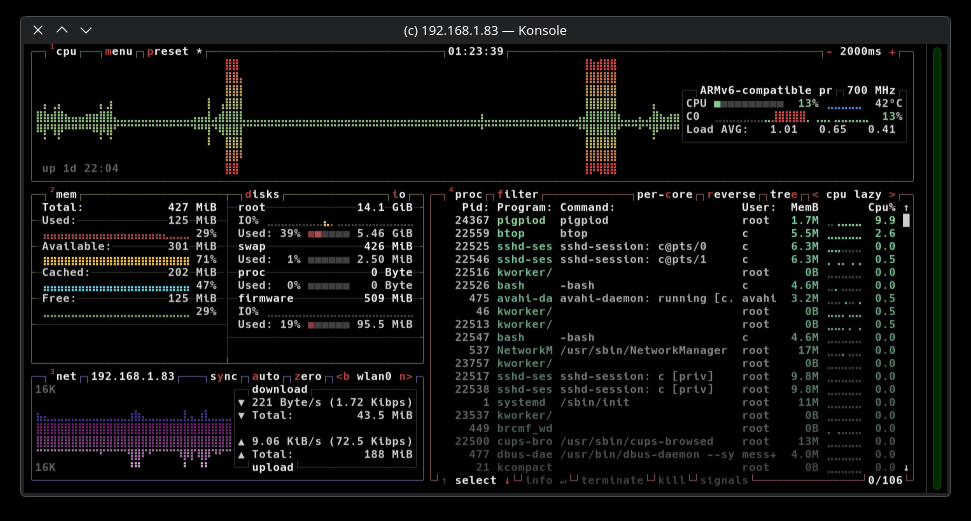The height and width of the screenshot is (521, 971).
Task: Cycle the preset option in cpu box
Action: [168, 52]
